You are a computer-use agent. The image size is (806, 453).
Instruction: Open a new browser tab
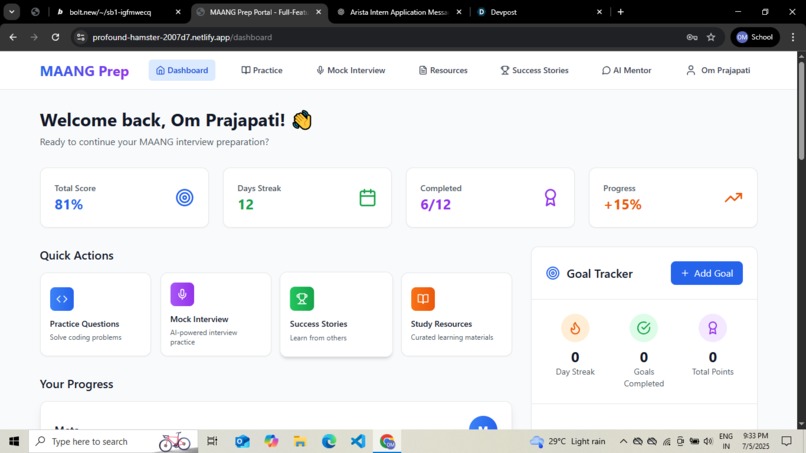coord(620,12)
